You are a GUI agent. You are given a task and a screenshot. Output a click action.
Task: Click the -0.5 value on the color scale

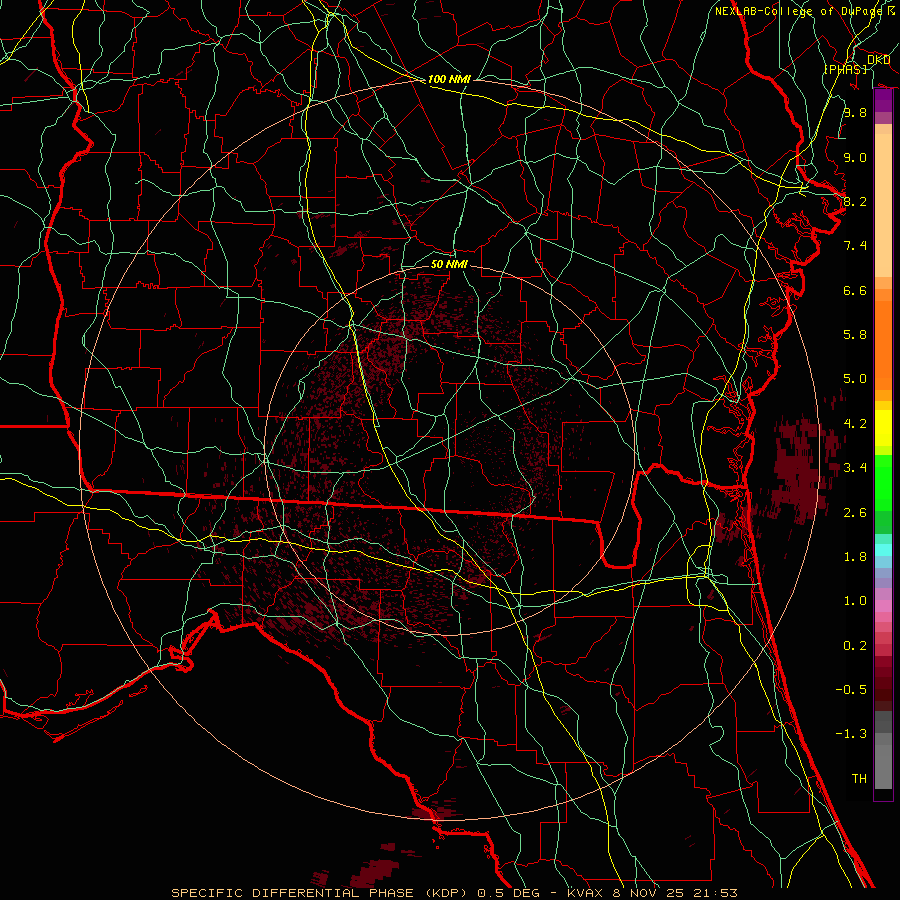pyautogui.click(x=851, y=690)
